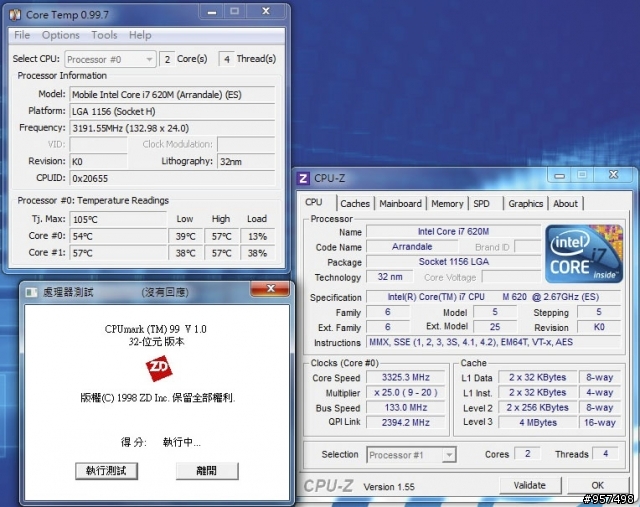Click the CPUmark window title bar icon
This screenshot has height=507, width=640.
point(31,292)
